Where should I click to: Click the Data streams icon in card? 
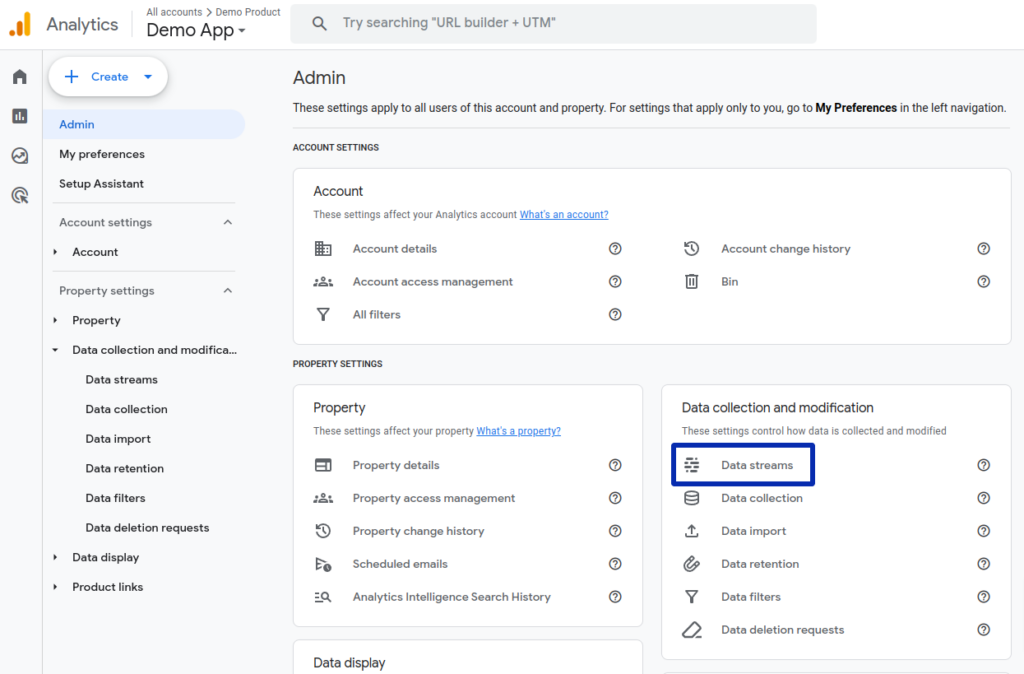692,465
